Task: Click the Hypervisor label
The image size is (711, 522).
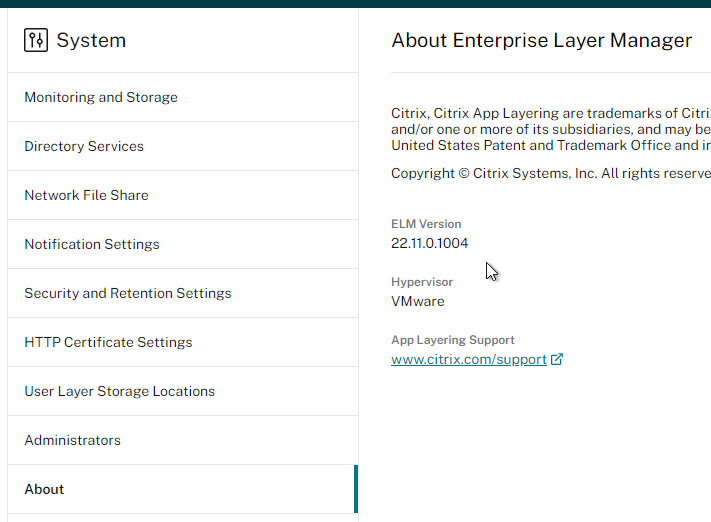Action: [x=422, y=282]
